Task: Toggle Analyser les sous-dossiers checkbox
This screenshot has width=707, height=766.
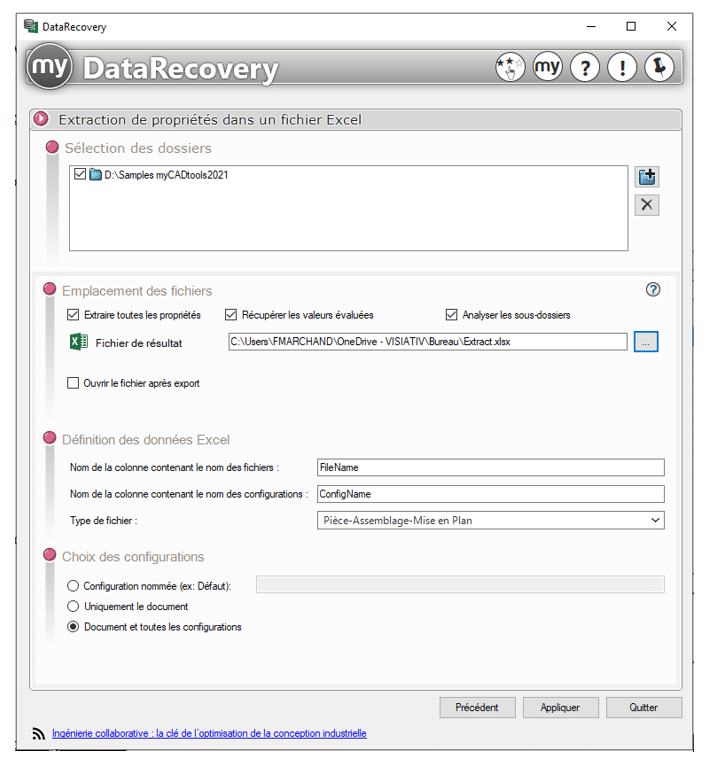Action: point(451,315)
